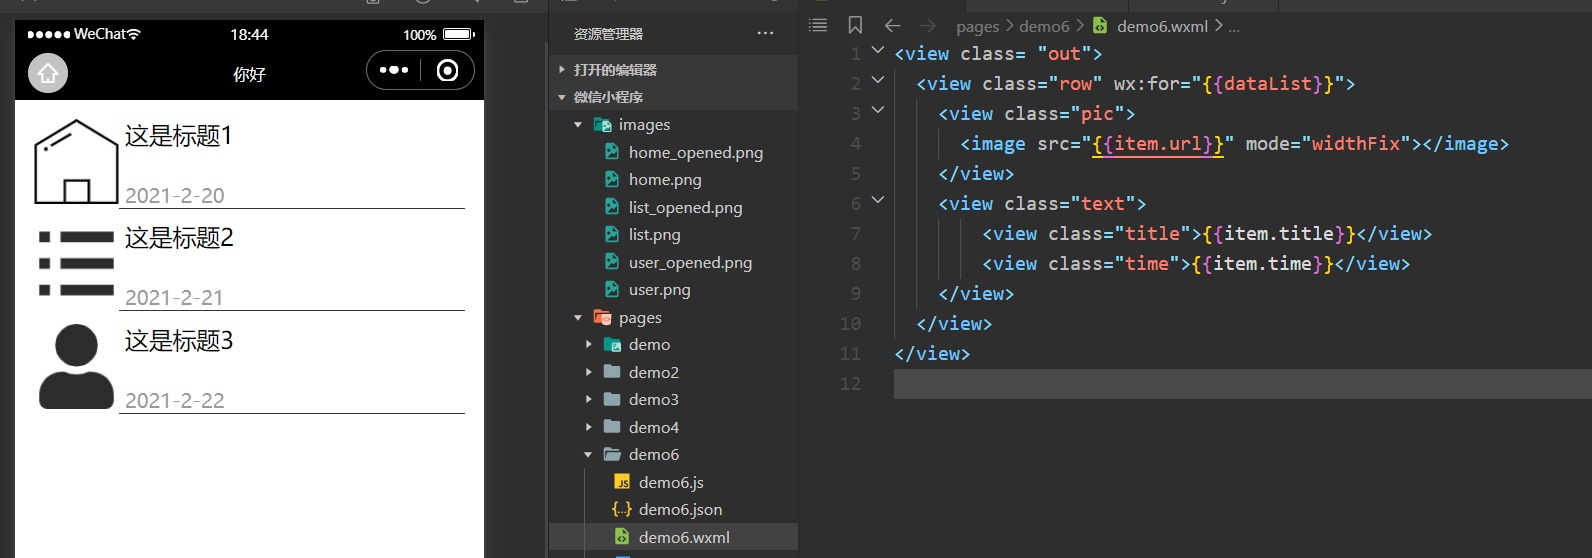
Task: Open list.png from the file tree
Action: [x=655, y=234]
